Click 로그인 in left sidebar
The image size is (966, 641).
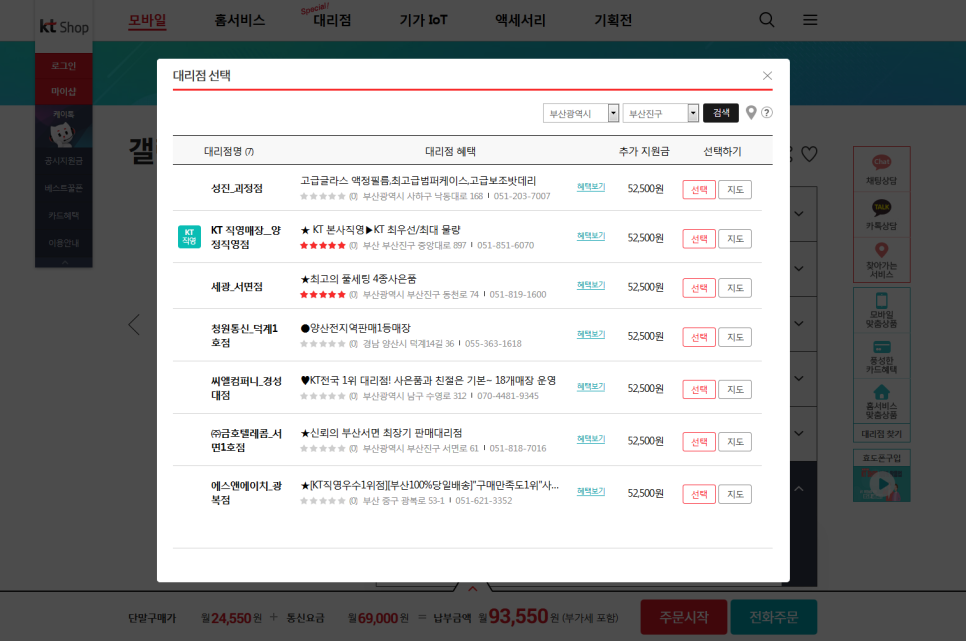click(63, 65)
